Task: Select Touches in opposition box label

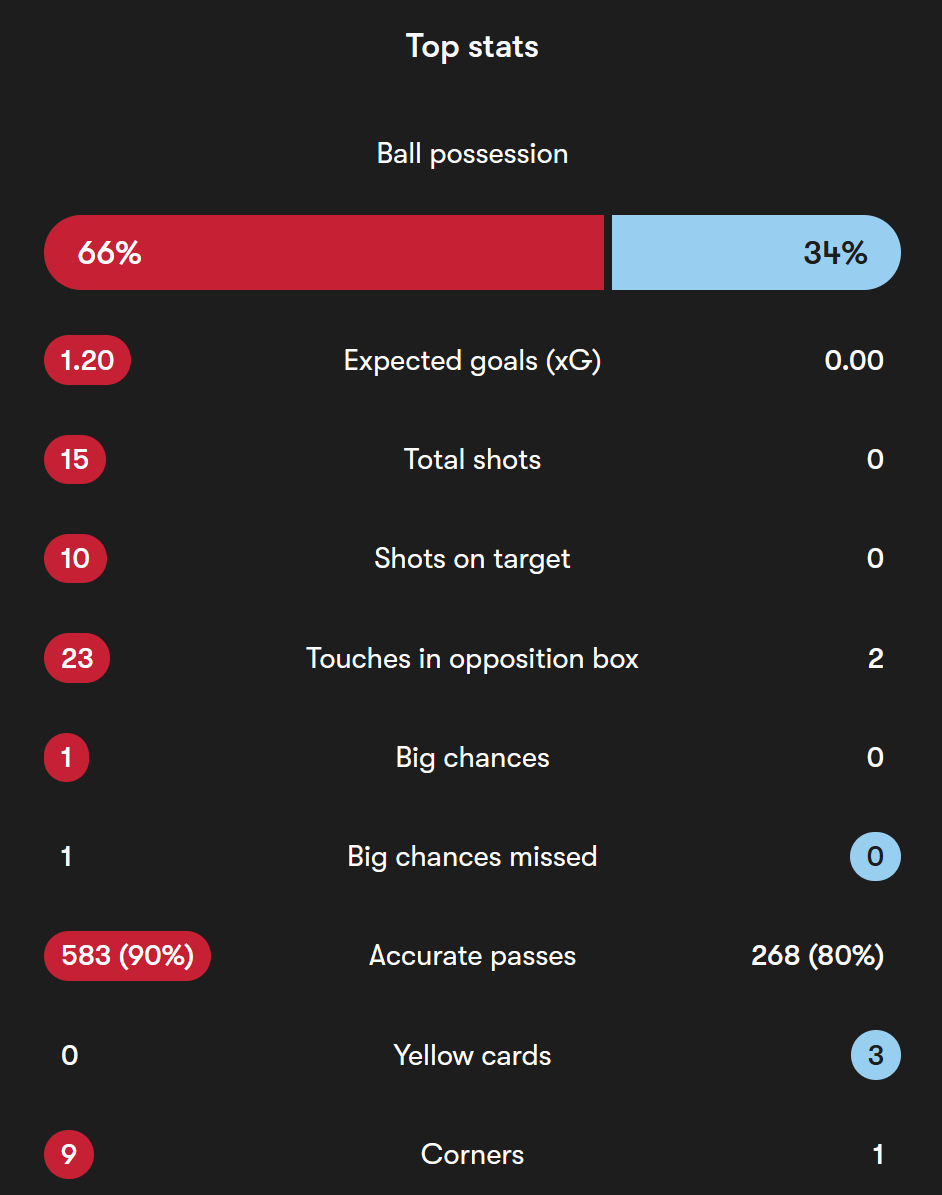Action: point(472,658)
